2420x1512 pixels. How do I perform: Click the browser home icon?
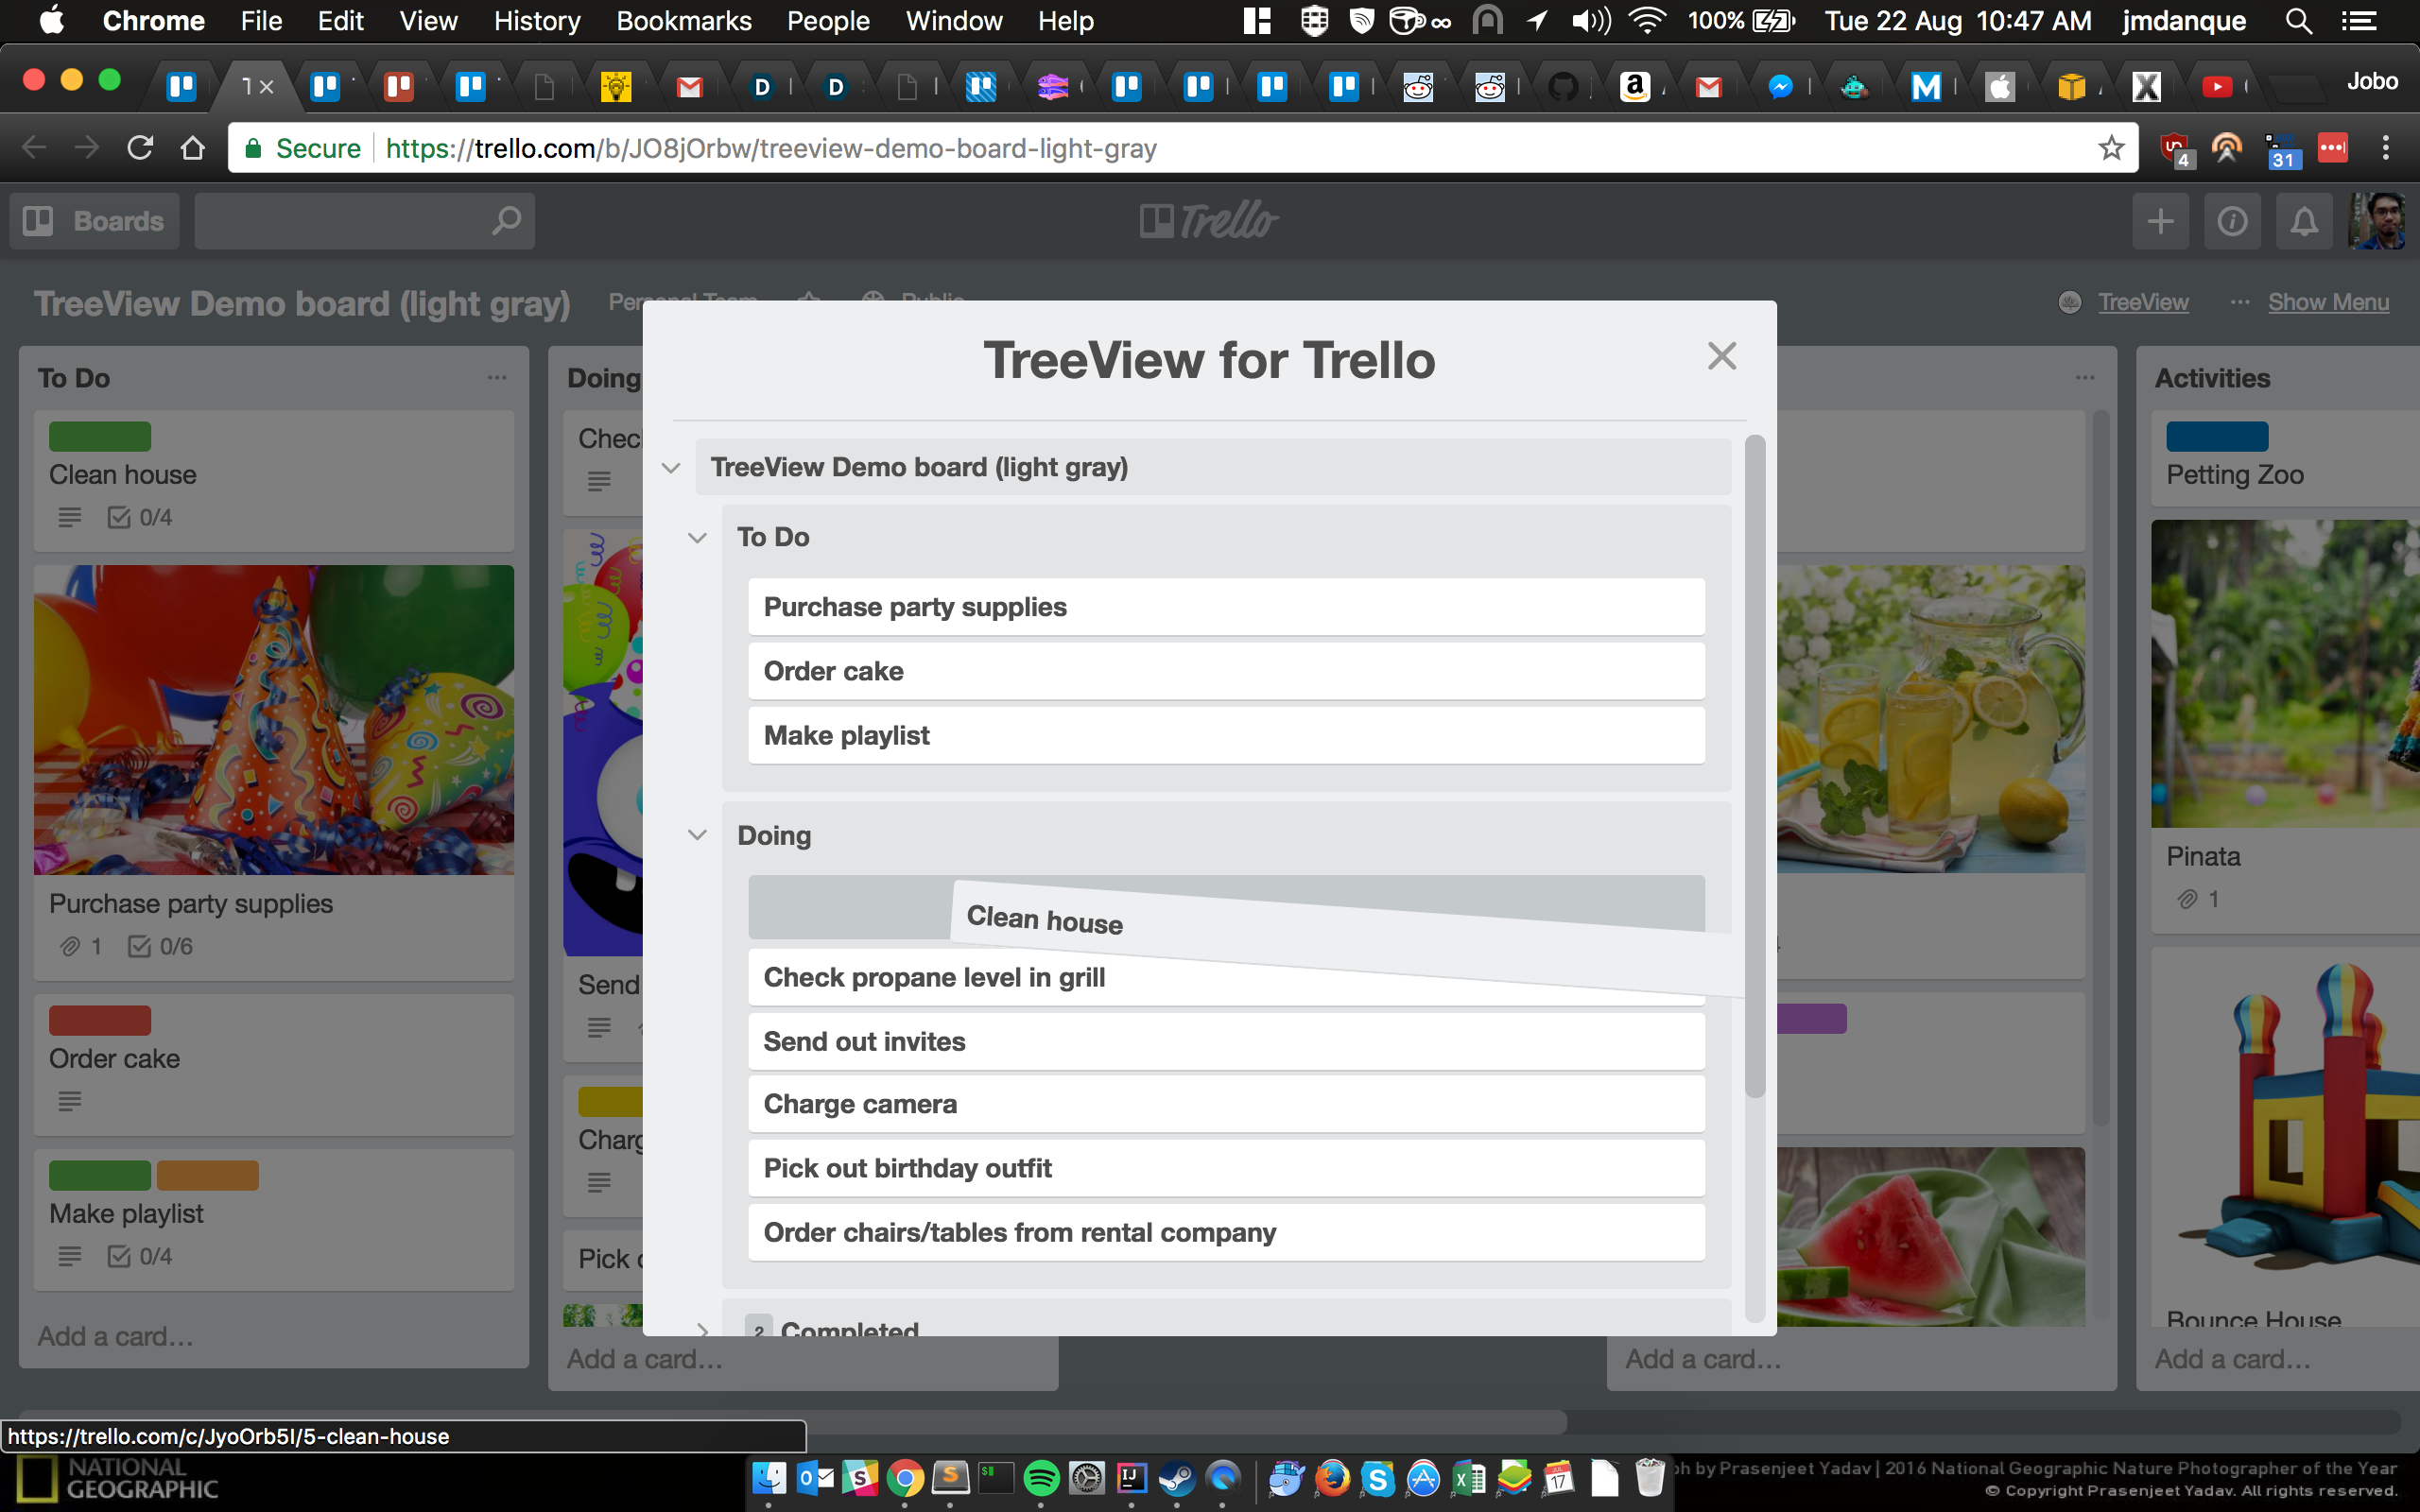coord(192,148)
